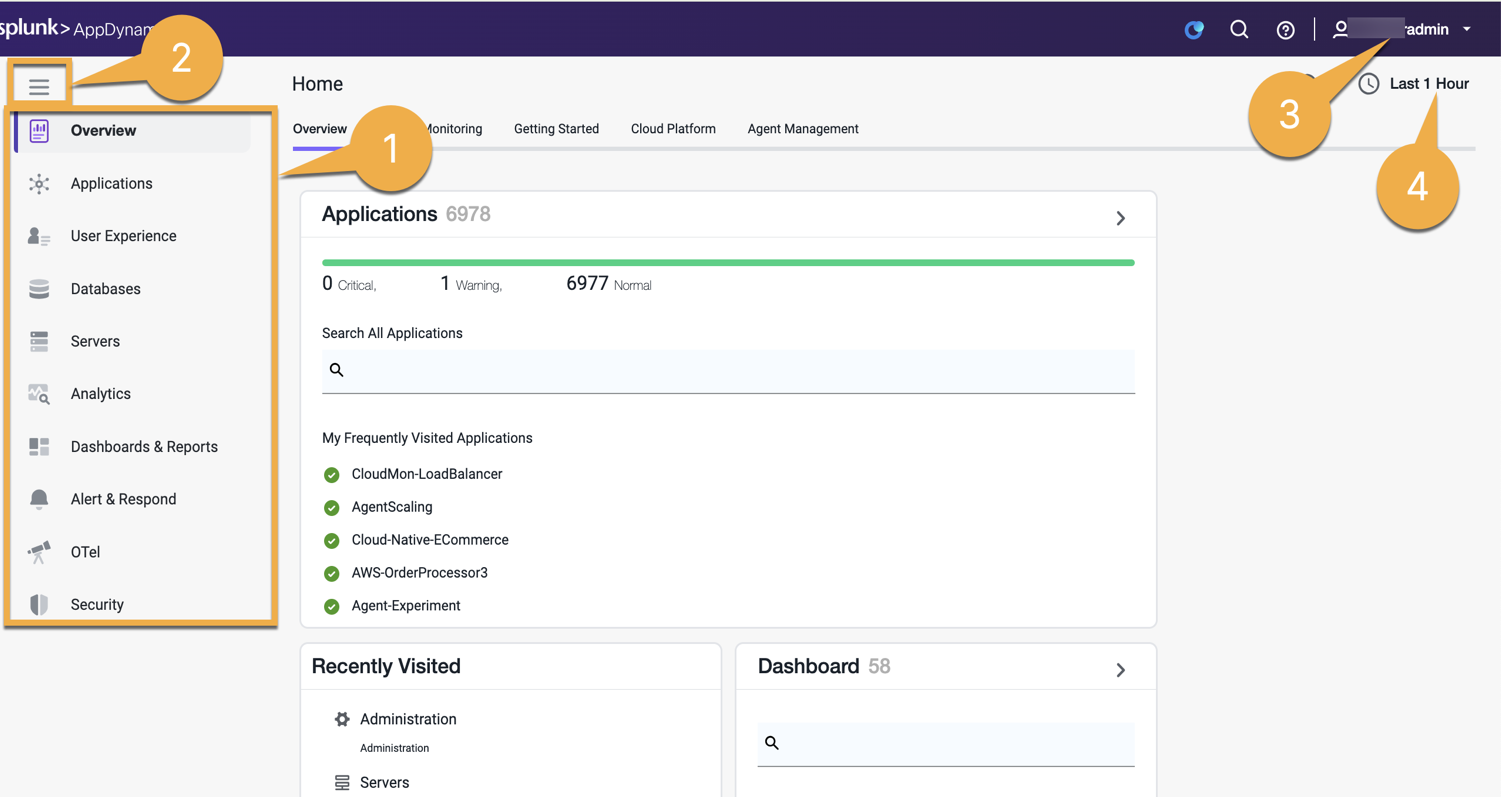Open the AWS-OrderProcessor3 application link
The image size is (1501, 797).
tap(419, 573)
